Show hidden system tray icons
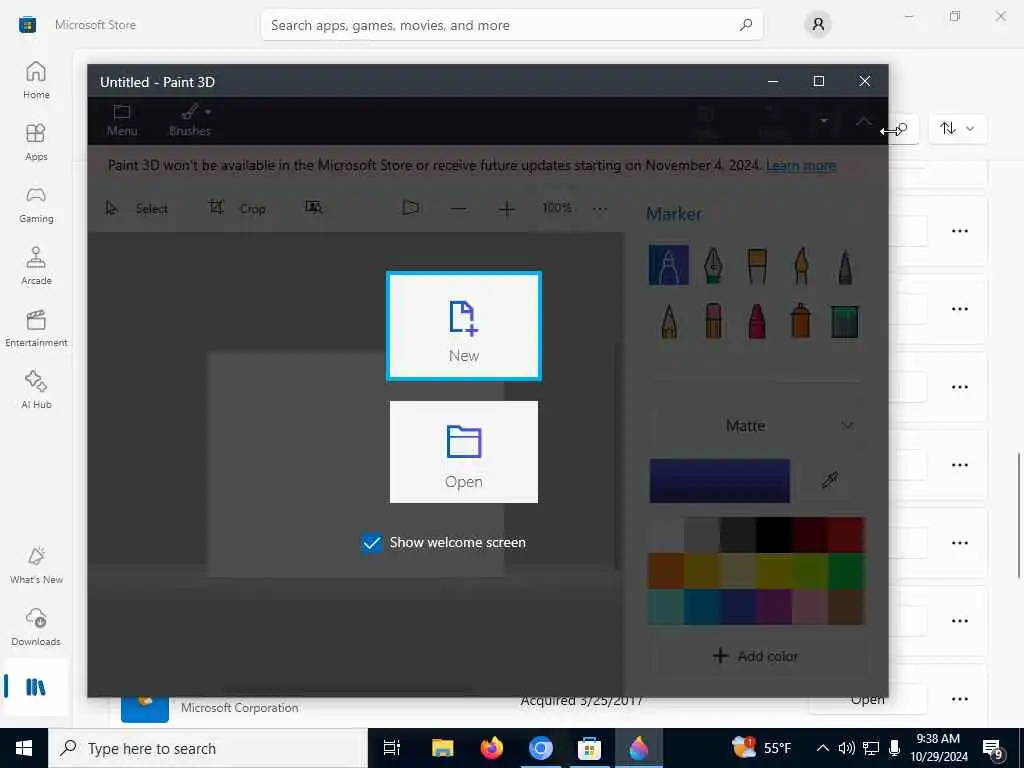The width and height of the screenshot is (1024, 768). pyautogui.click(x=823, y=748)
